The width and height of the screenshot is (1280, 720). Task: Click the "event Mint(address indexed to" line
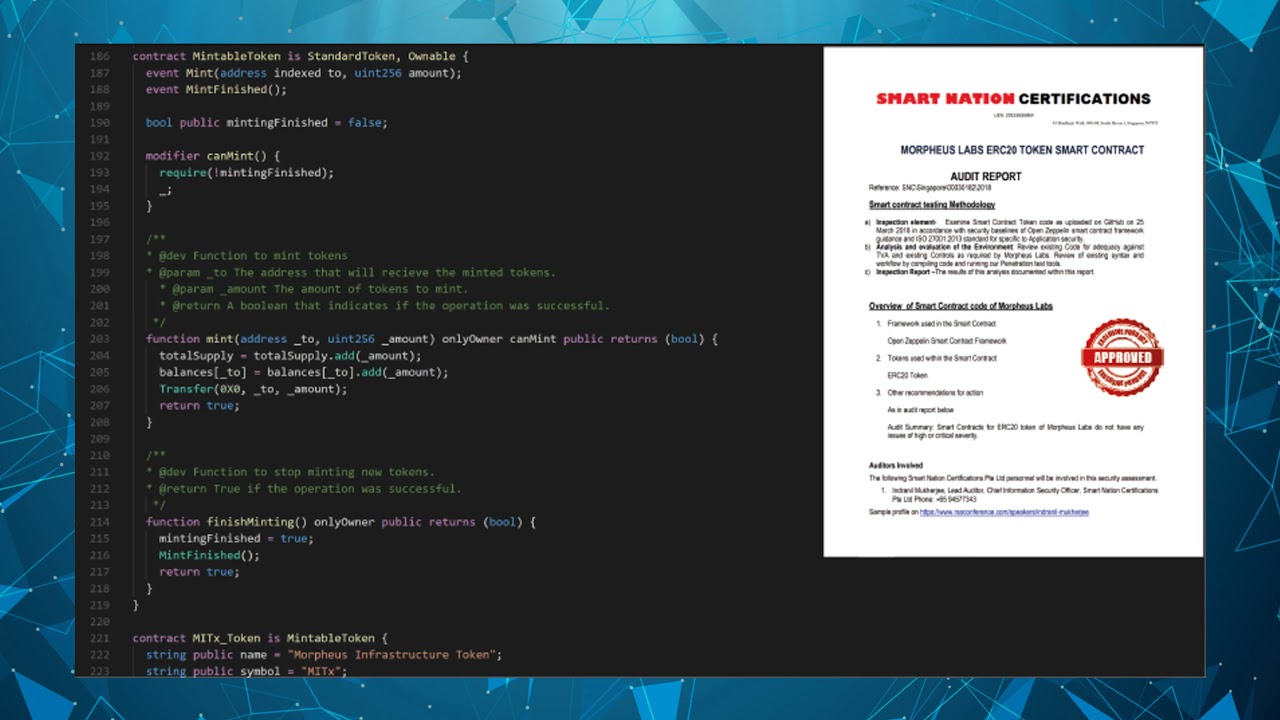[x=304, y=73]
